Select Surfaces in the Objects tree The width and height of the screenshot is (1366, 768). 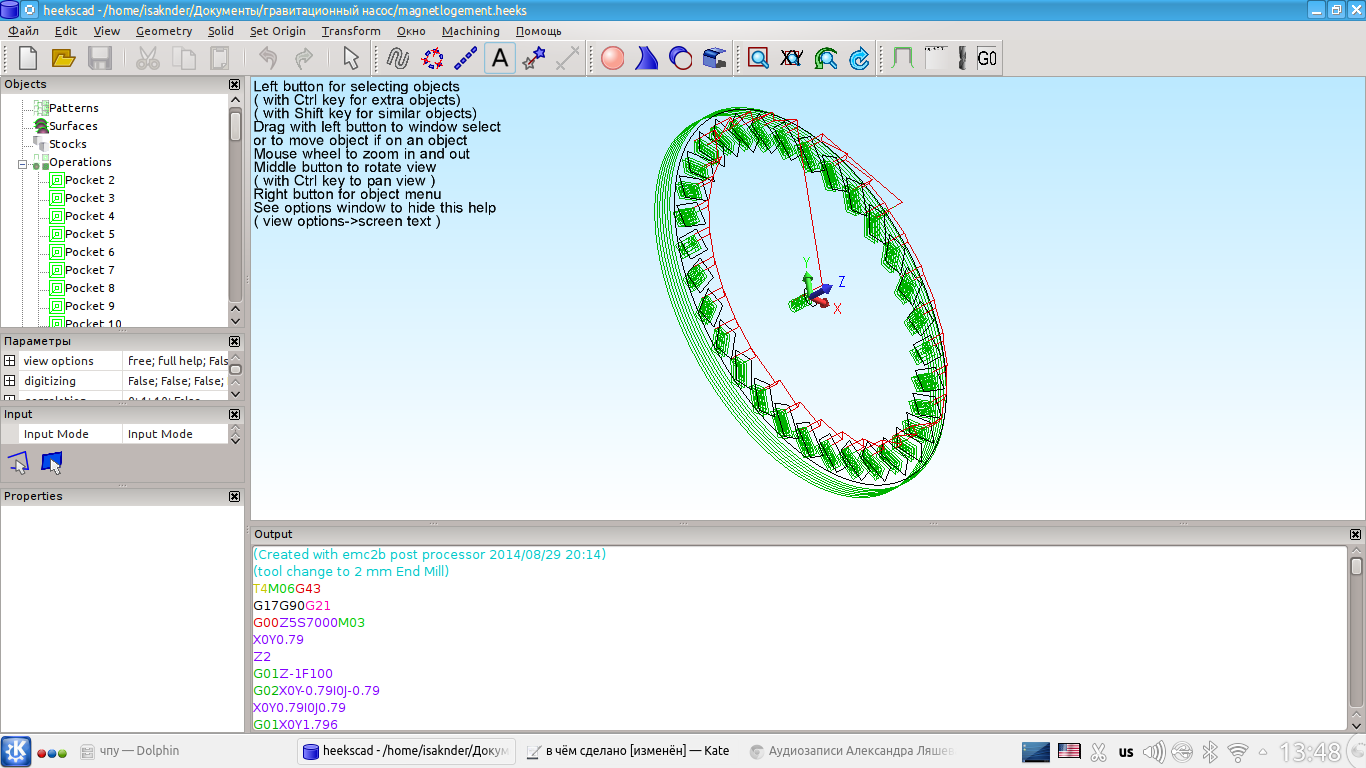pyautogui.click(x=74, y=126)
